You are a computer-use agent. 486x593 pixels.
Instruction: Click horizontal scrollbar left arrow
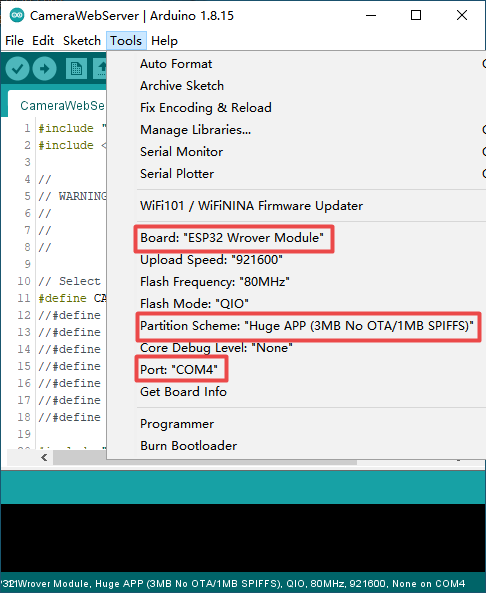pos(44,458)
